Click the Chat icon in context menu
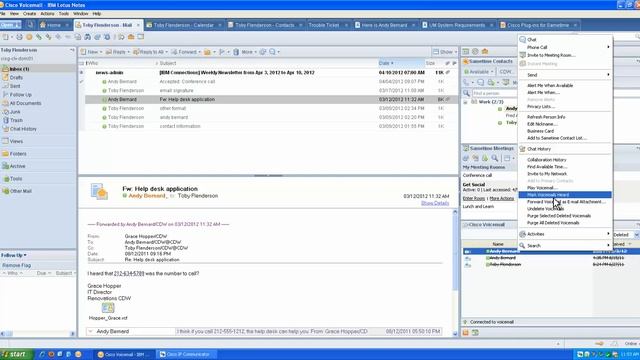Viewport: 640px width, 360px height. (522, 40)
